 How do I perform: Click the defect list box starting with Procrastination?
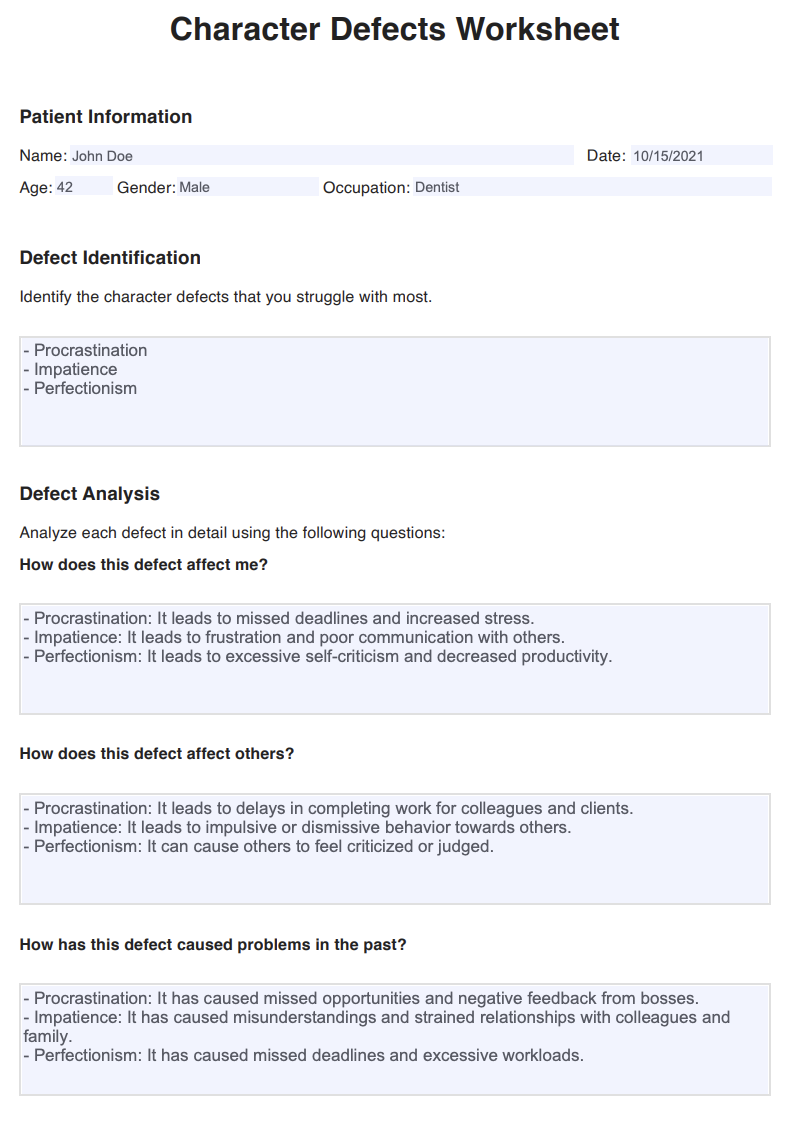coord(395,391)
